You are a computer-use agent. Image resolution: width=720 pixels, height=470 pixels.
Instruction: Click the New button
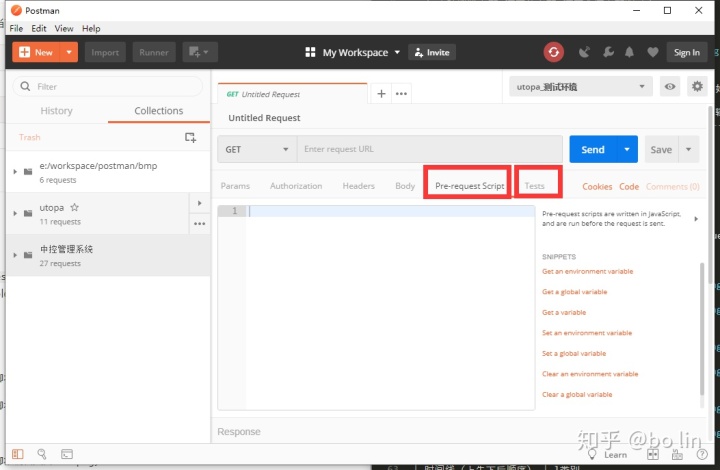click(x=37, y=52)
